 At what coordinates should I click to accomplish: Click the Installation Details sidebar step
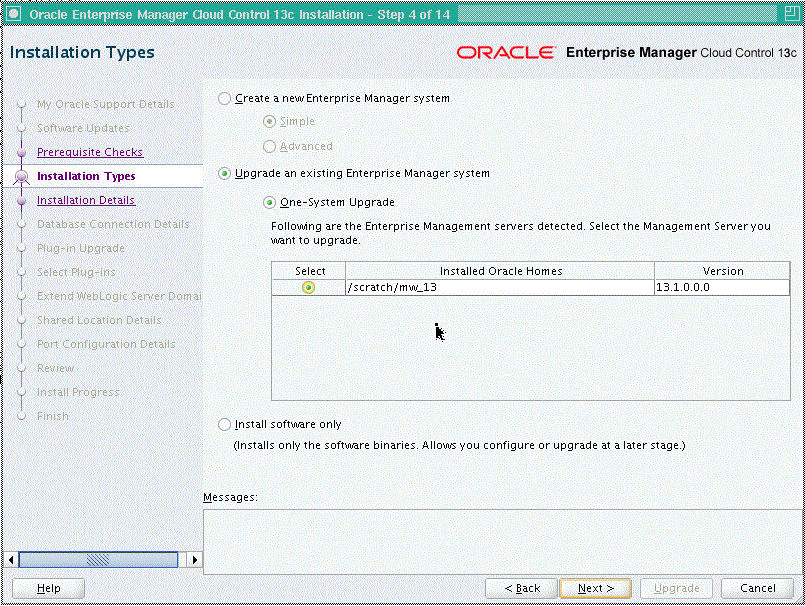click(x=22, y=200)
